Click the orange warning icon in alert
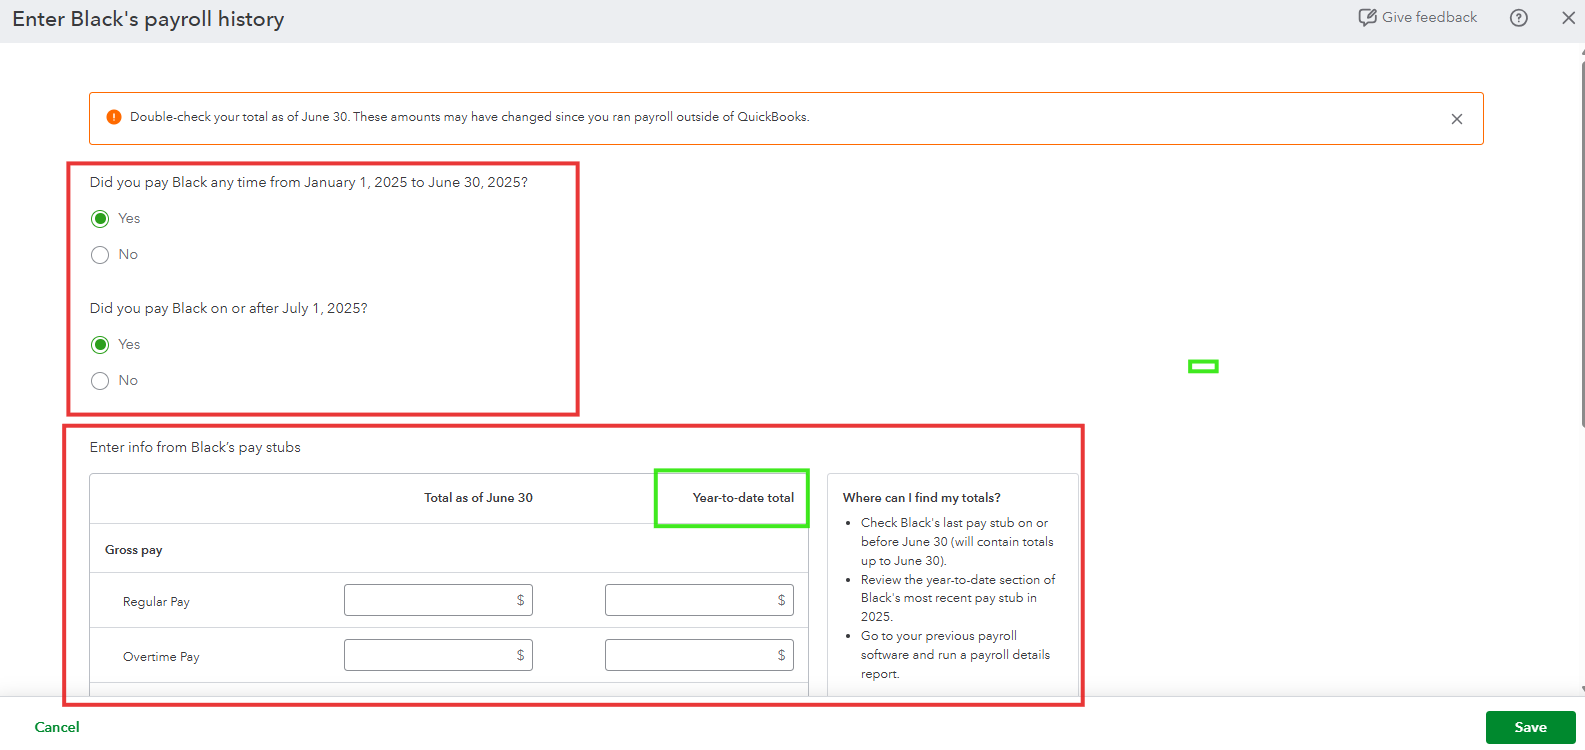Image resolution: width=1585 pixels, height=750 pixels. tap(114, 117)
